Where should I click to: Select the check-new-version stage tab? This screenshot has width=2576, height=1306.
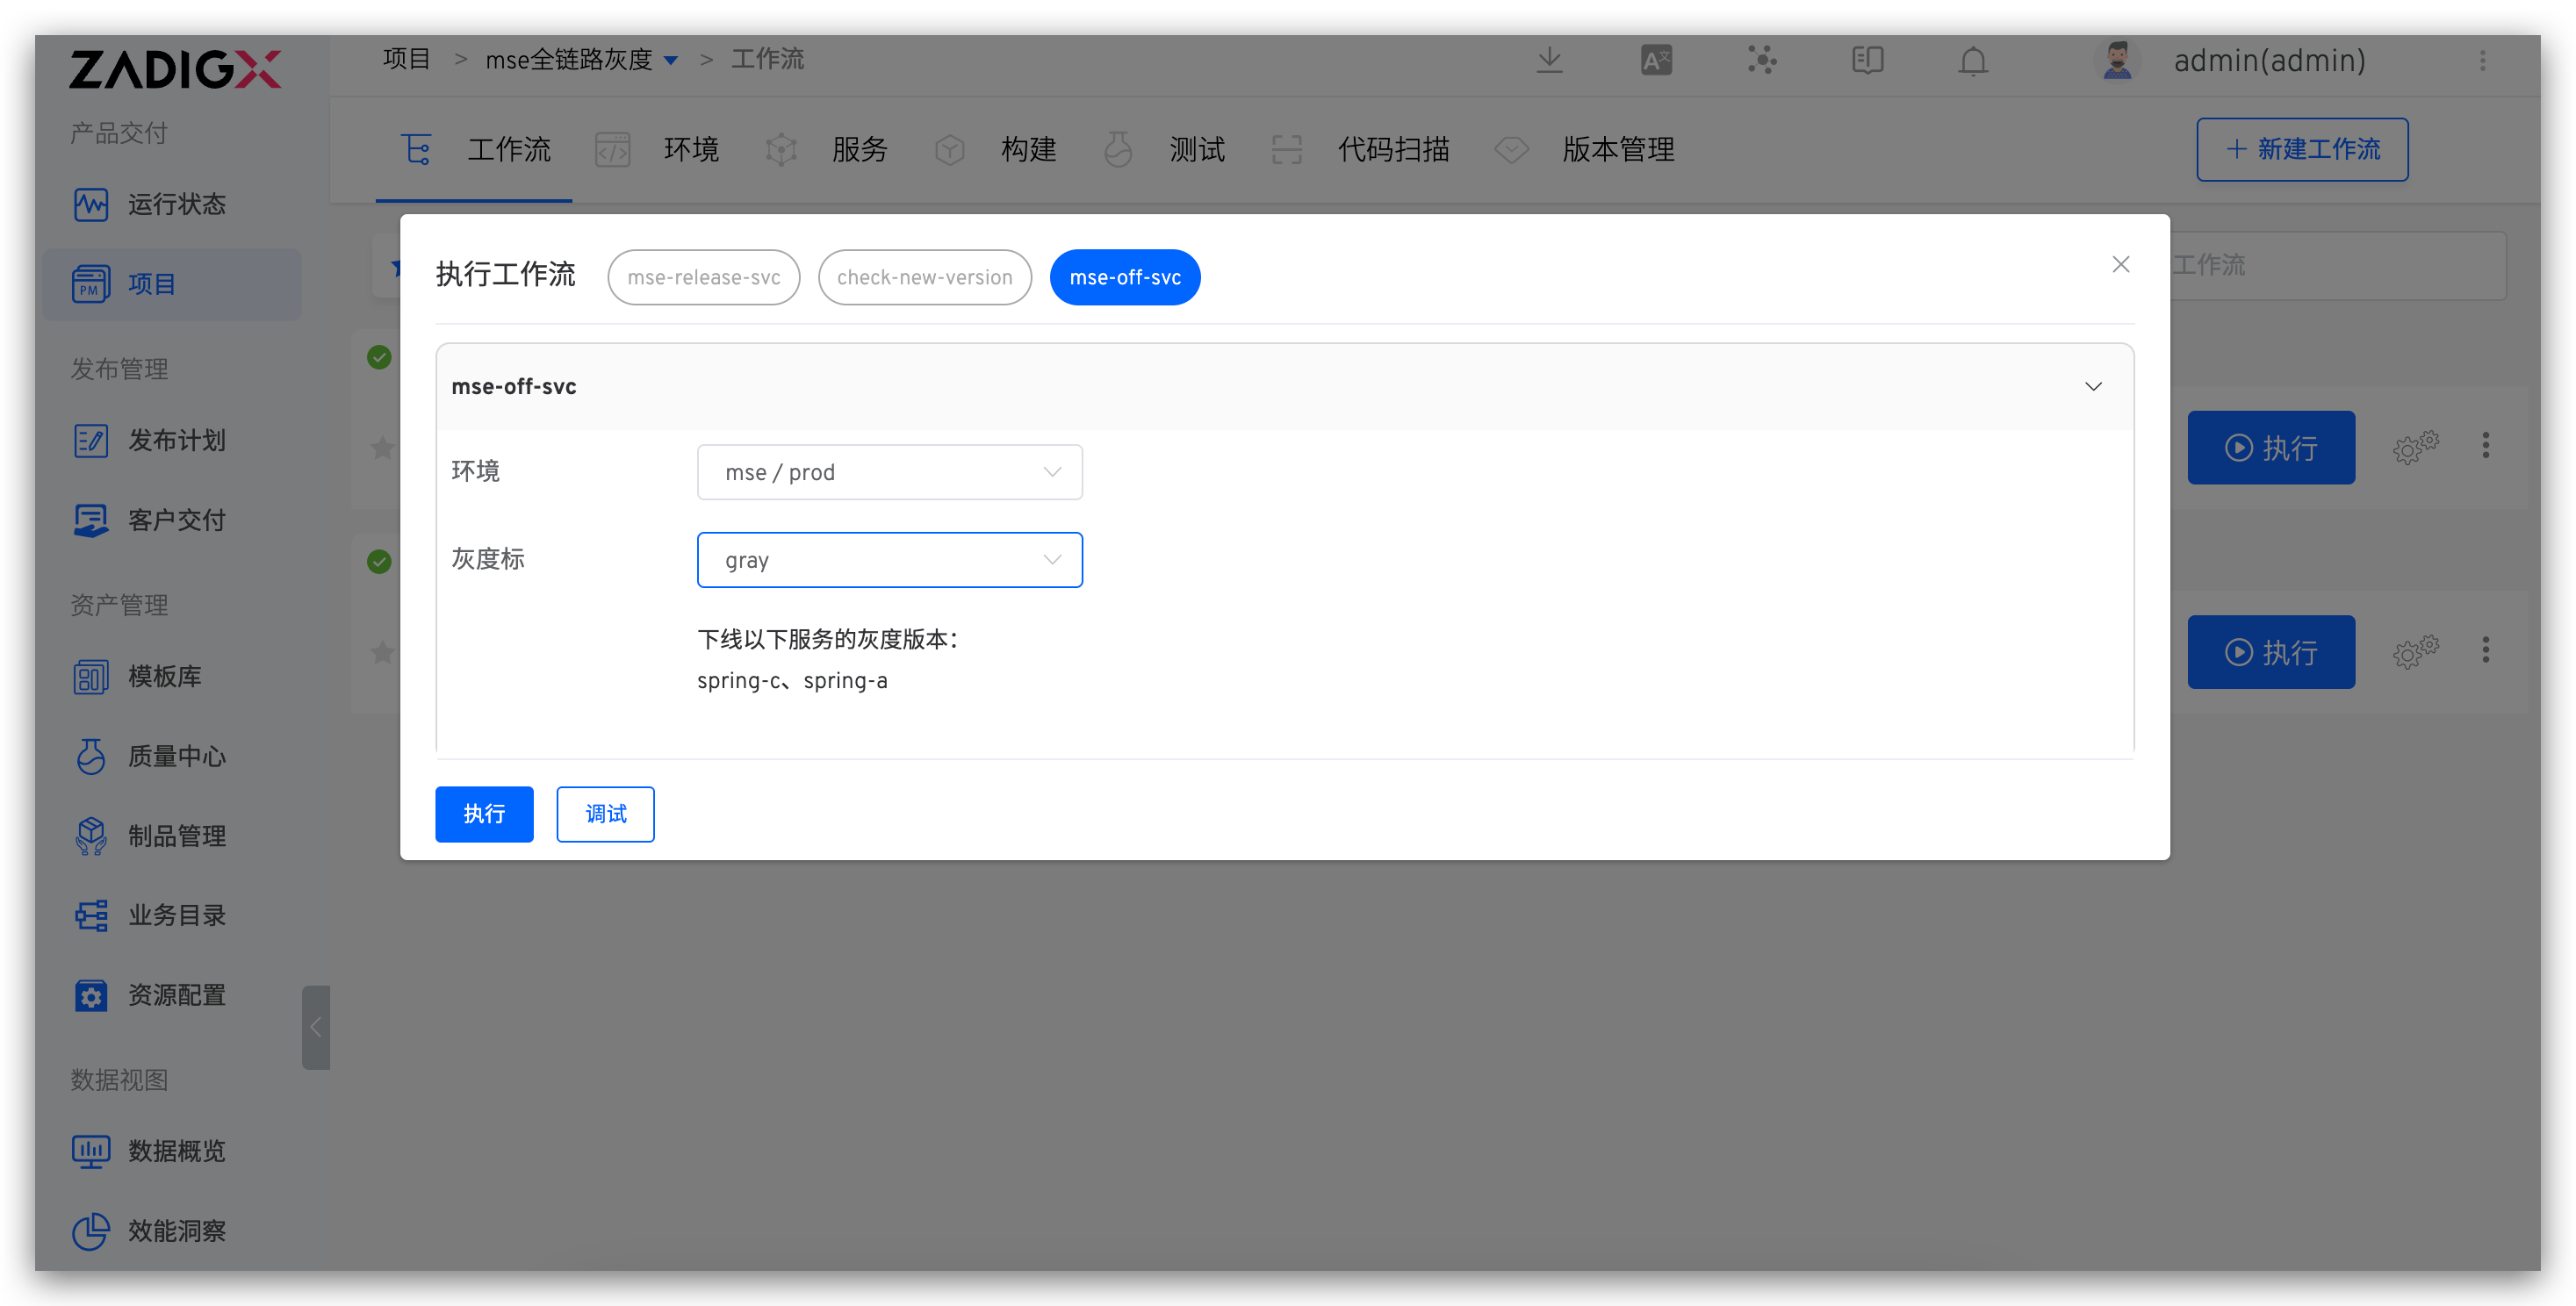tap(924, 277)
